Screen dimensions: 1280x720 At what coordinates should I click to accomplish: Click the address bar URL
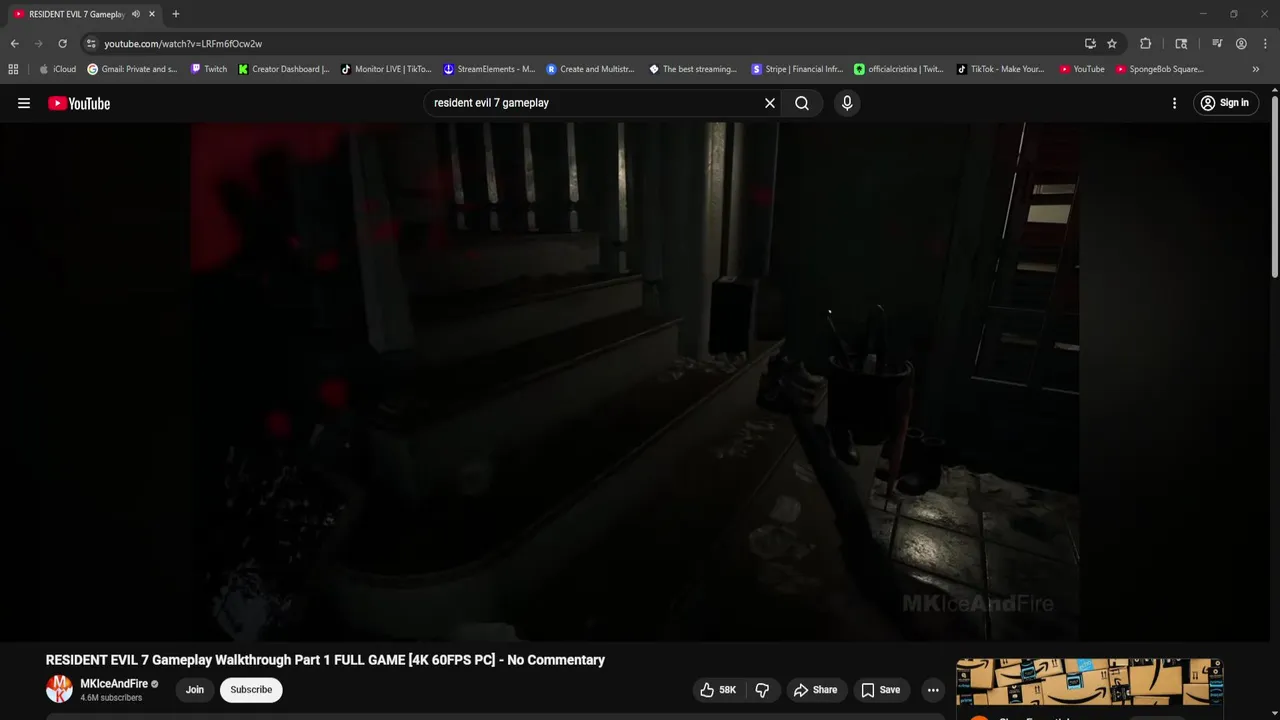pyautogui.click(x=183, y=44)
